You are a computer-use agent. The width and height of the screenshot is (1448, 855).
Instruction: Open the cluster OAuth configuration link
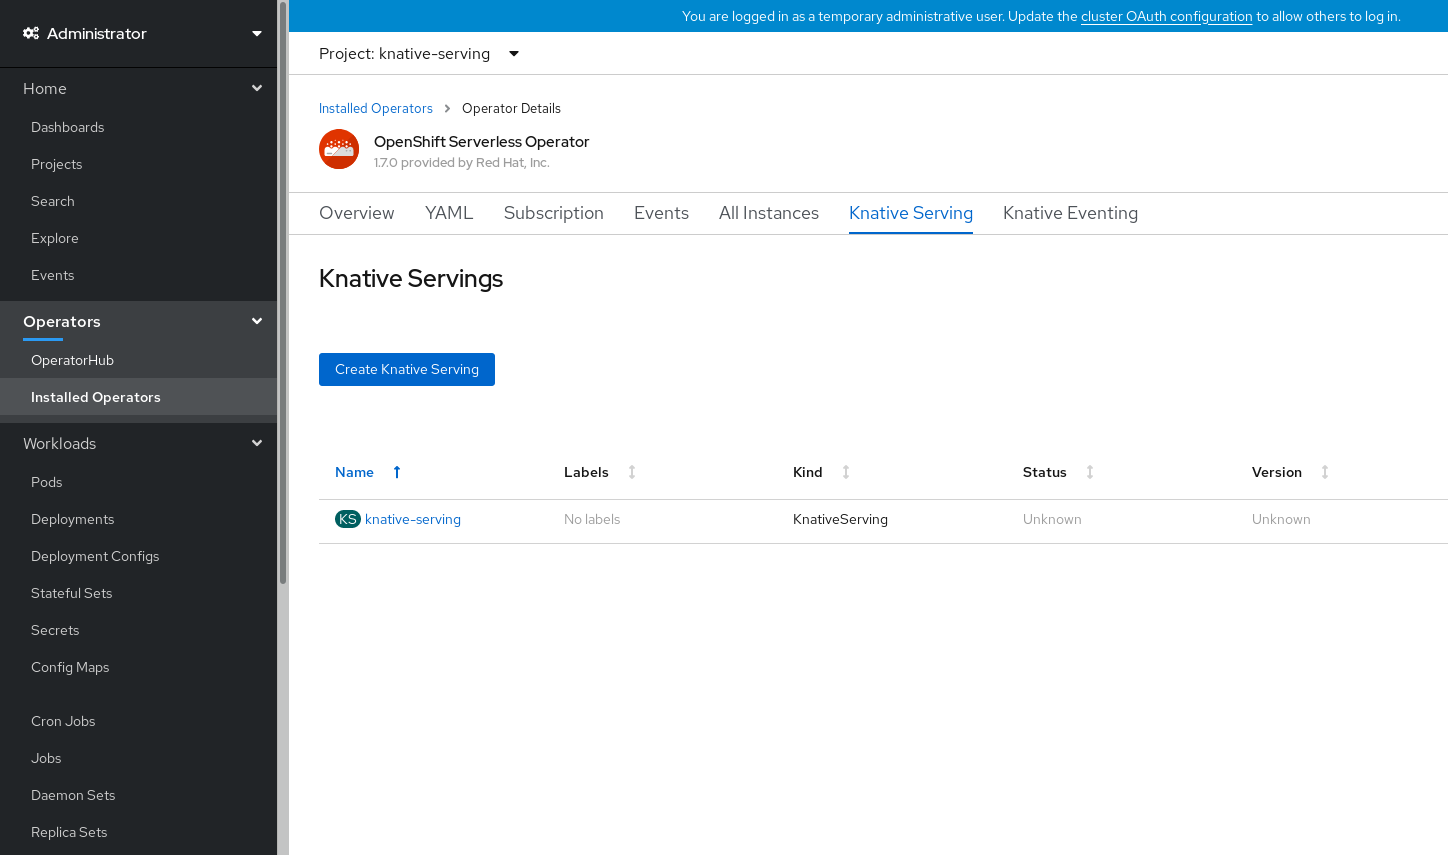pos(1167,16)
